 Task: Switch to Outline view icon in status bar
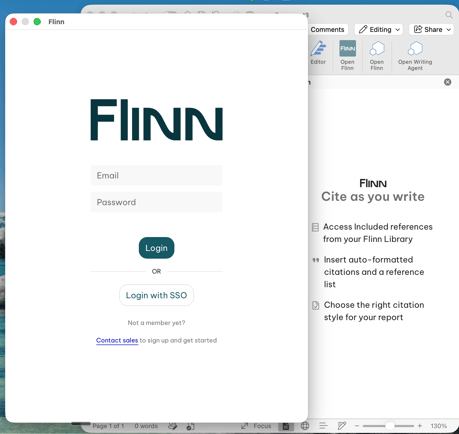click(x=323, y=426)
